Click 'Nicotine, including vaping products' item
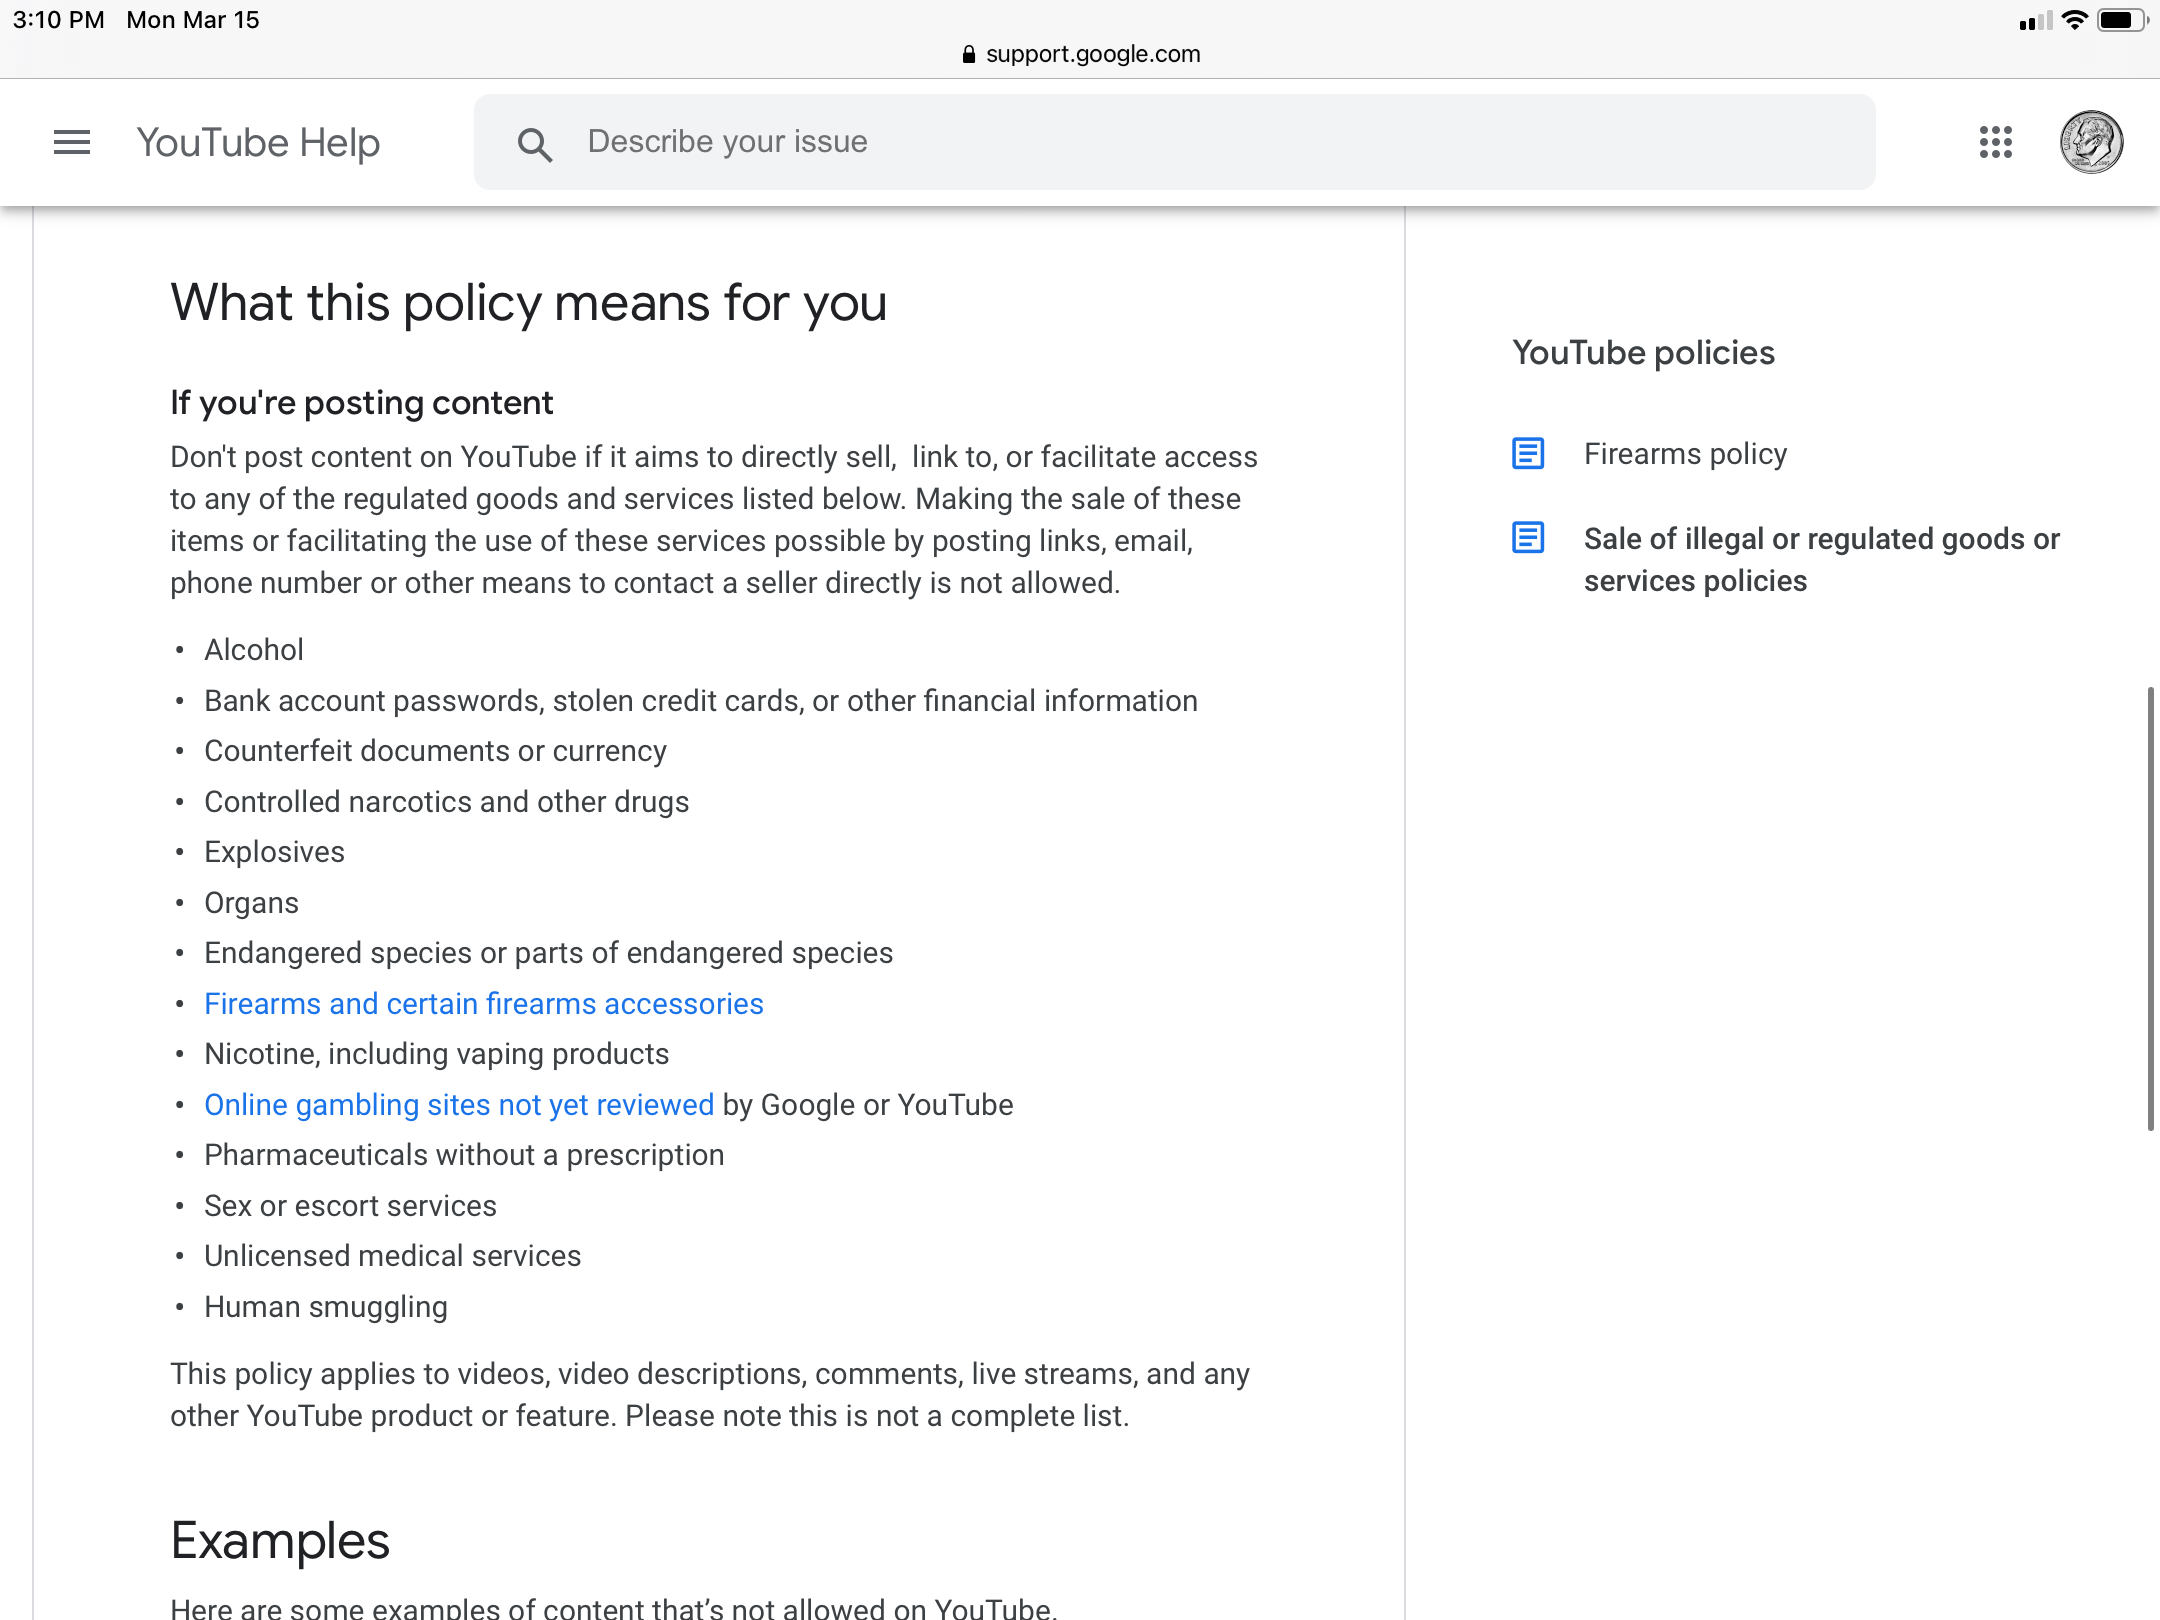The width and height of the screenshot is (2160, 1620). click(437, 1054)
